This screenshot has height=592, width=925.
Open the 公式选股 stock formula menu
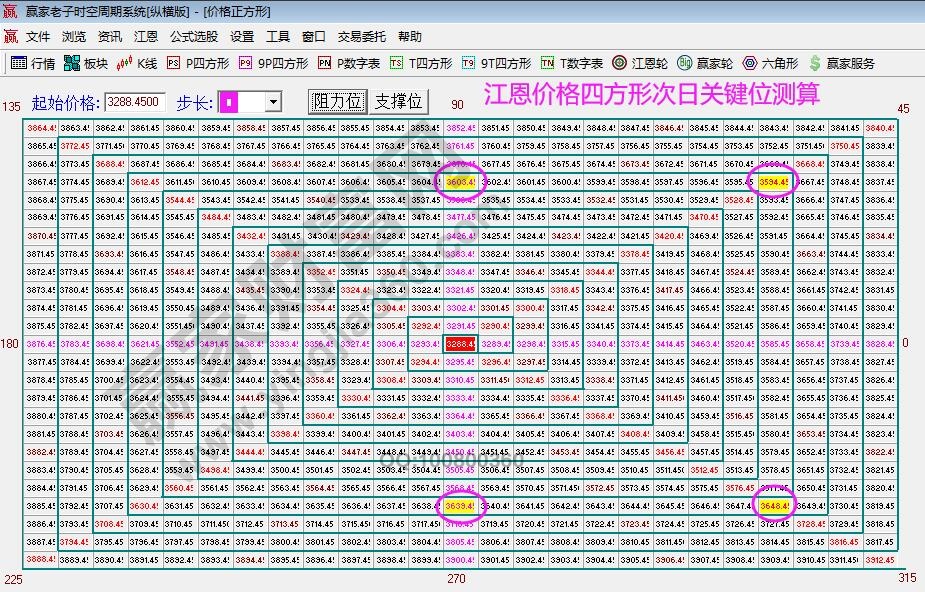point(193,36)
